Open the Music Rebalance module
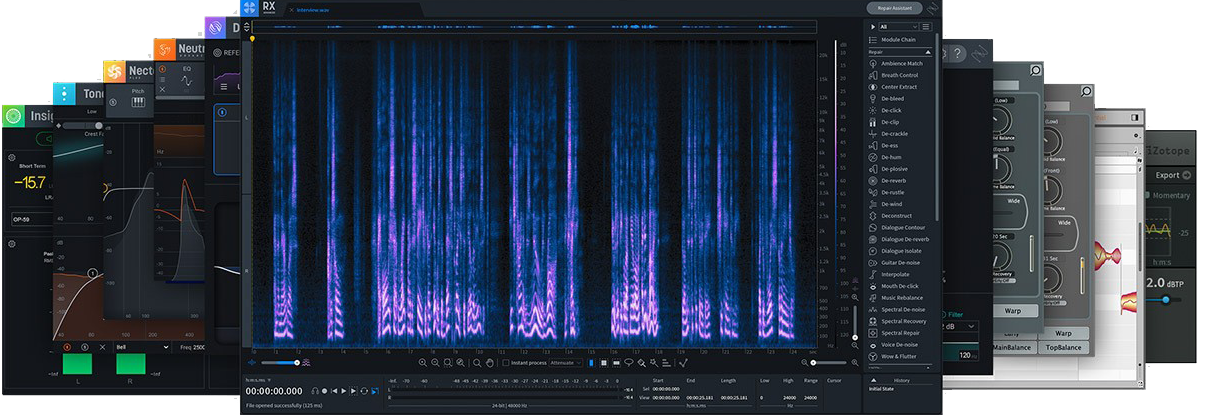Viewport: 1205px width, 415px height. click(x=899, y=298)
